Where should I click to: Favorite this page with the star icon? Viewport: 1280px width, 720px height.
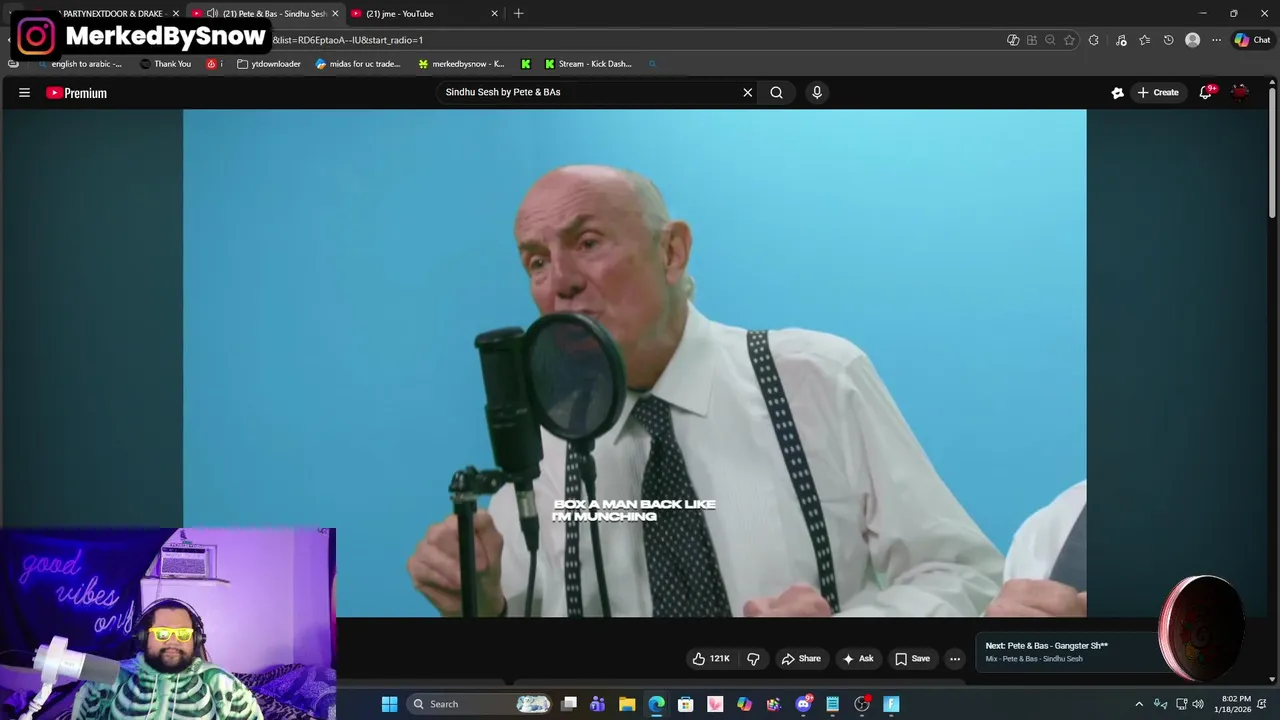(1069, 40)
